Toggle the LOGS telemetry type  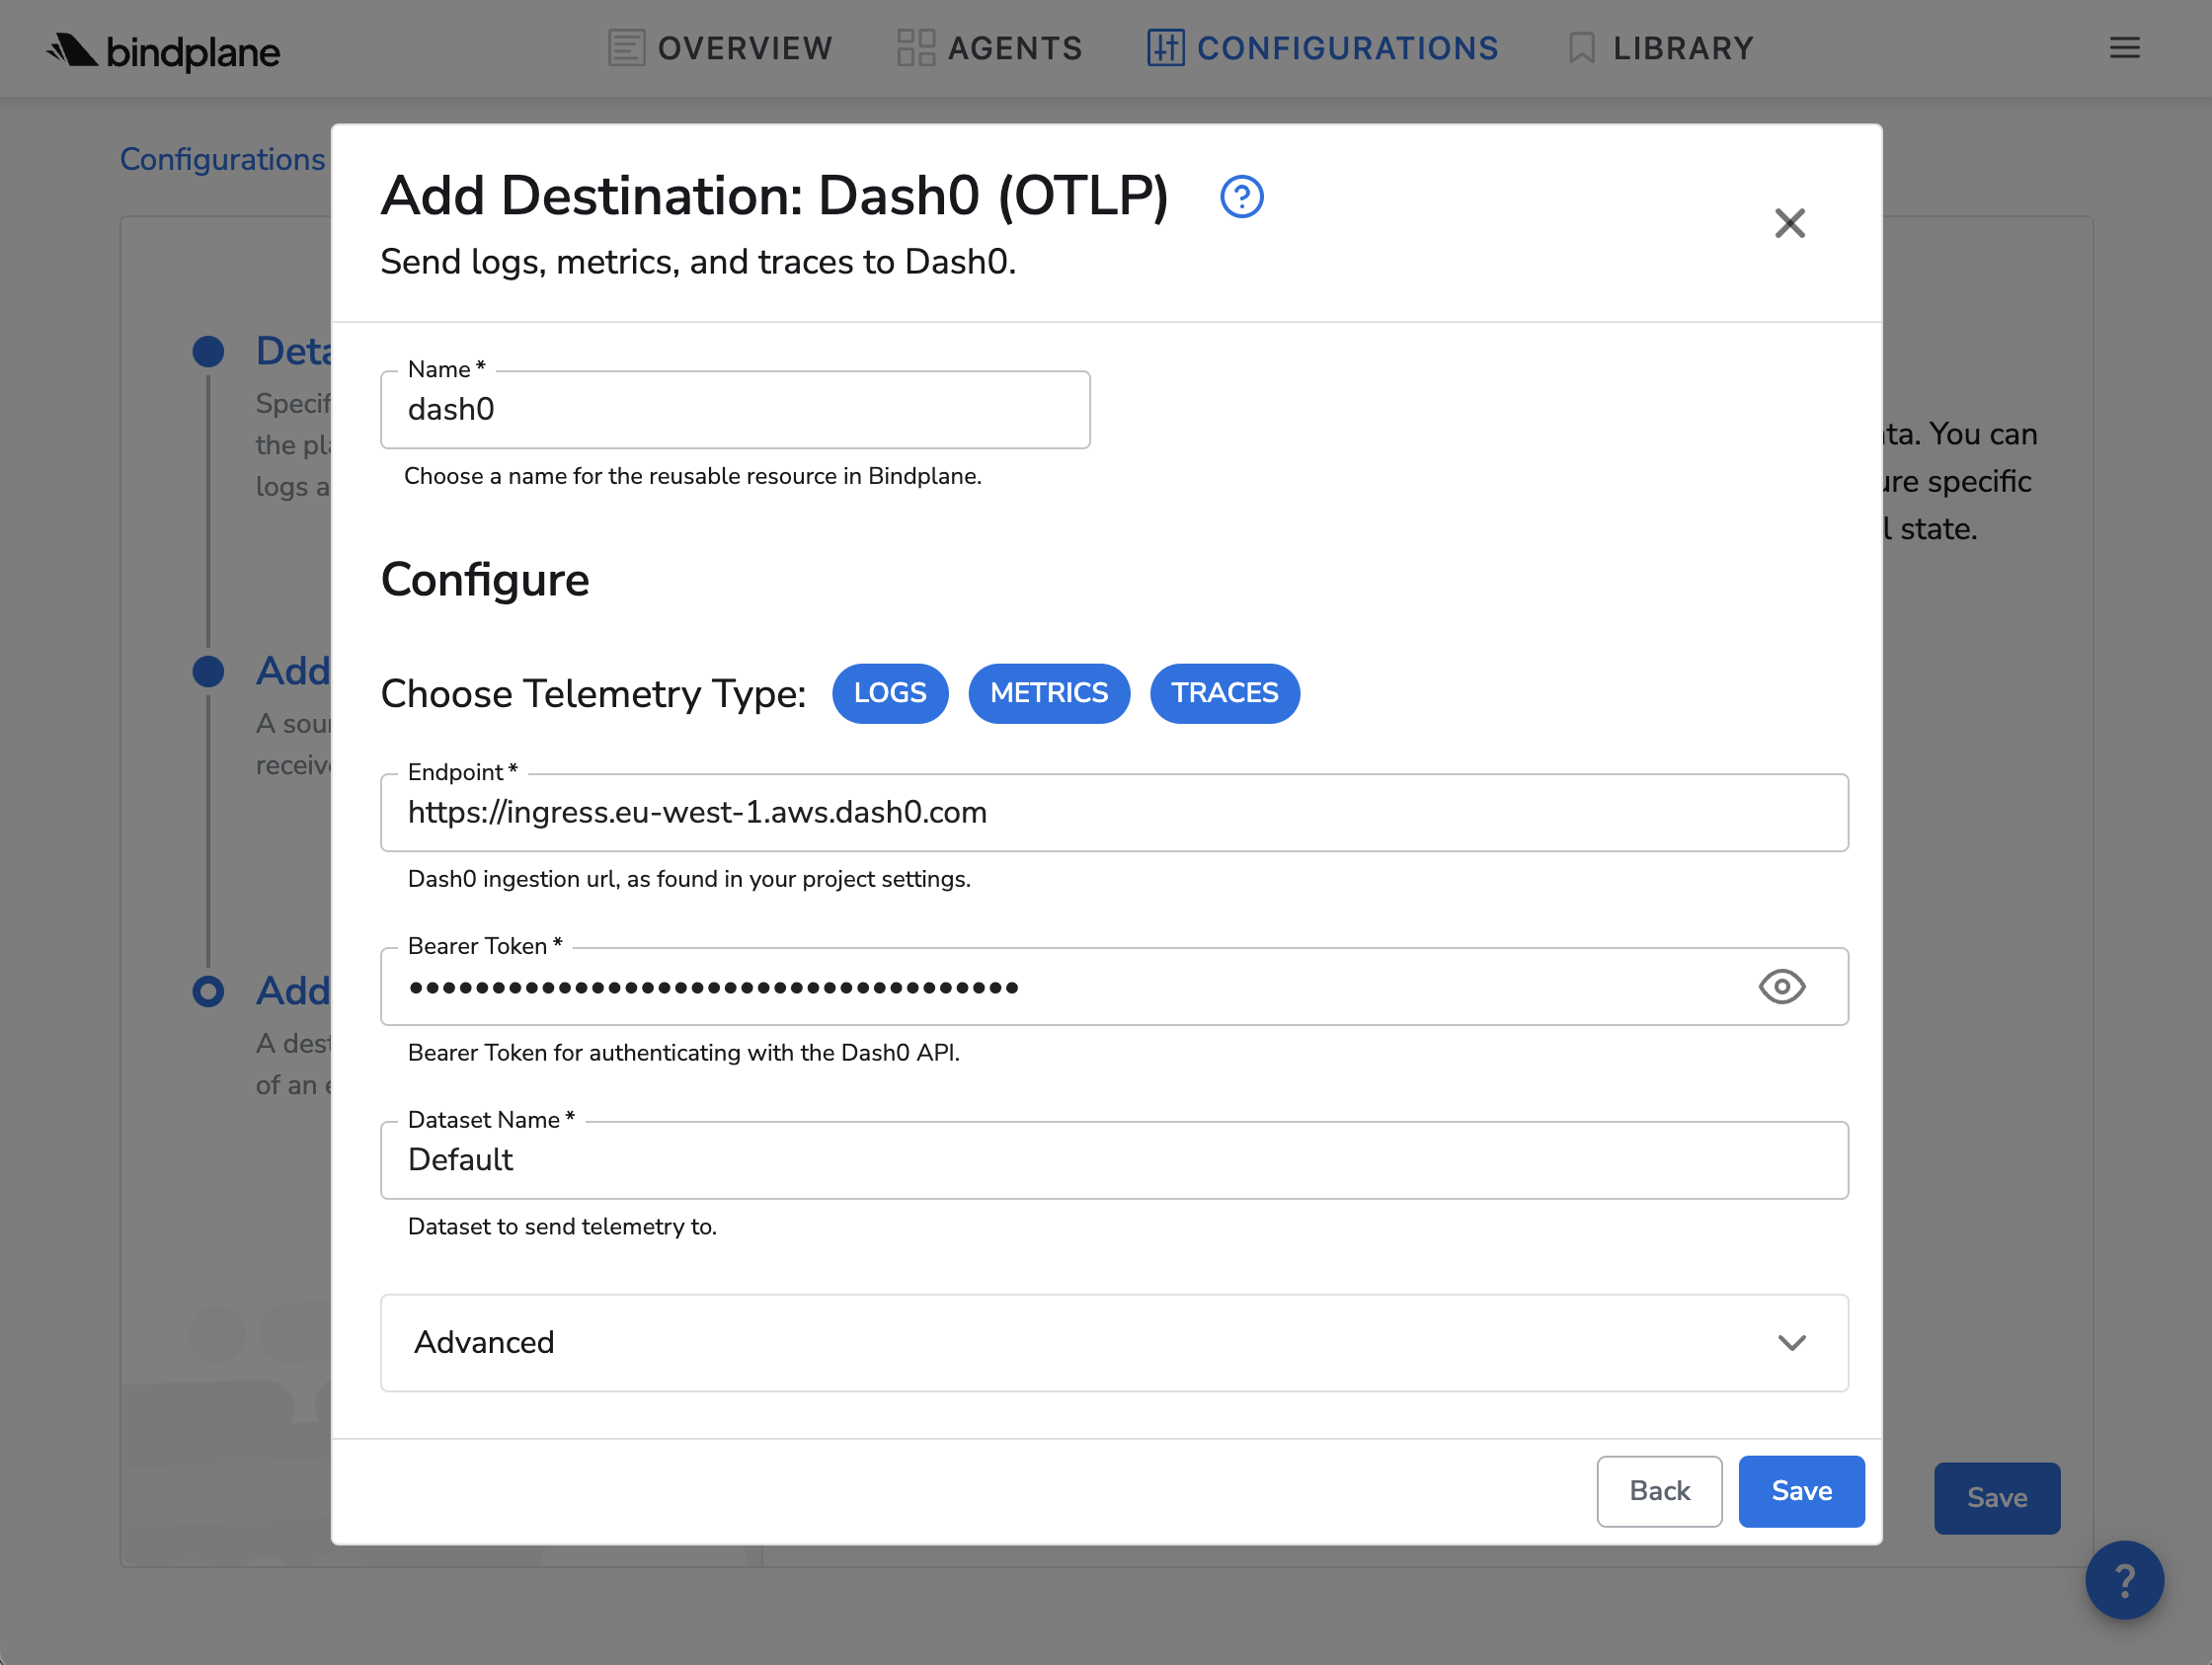(890, 693)
